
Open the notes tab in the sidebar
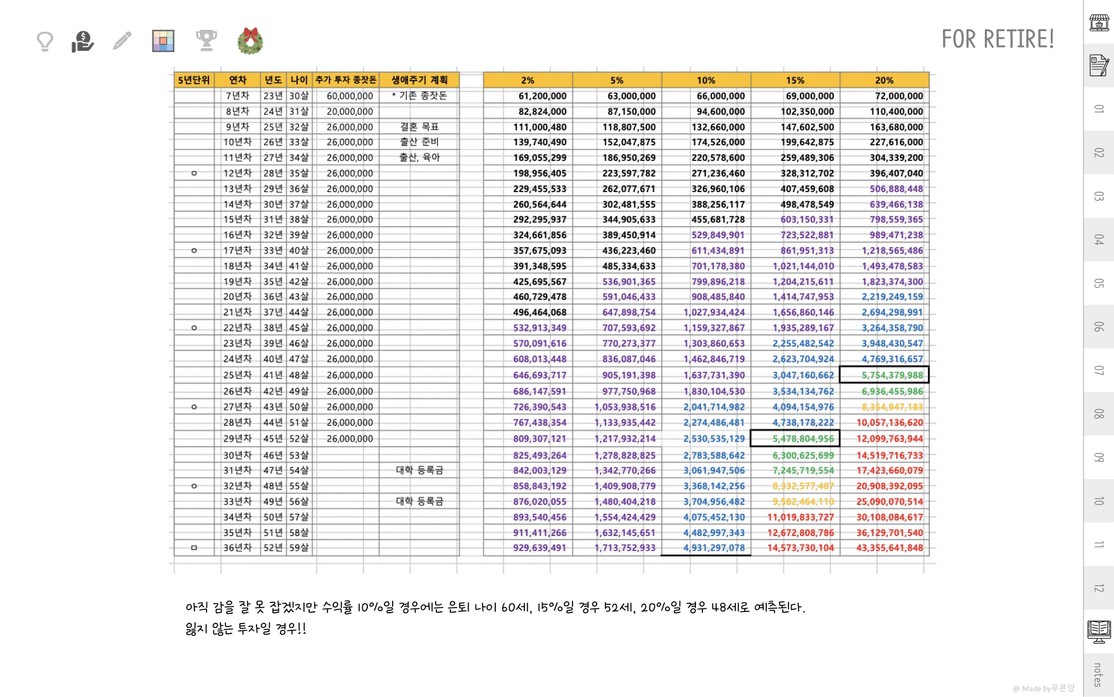tap(1099, 673)
